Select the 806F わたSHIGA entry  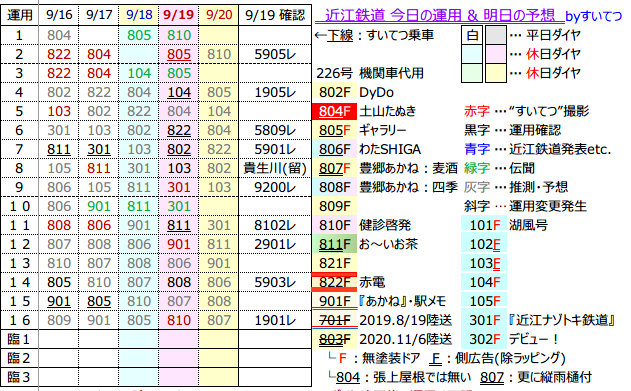[367, 149]
